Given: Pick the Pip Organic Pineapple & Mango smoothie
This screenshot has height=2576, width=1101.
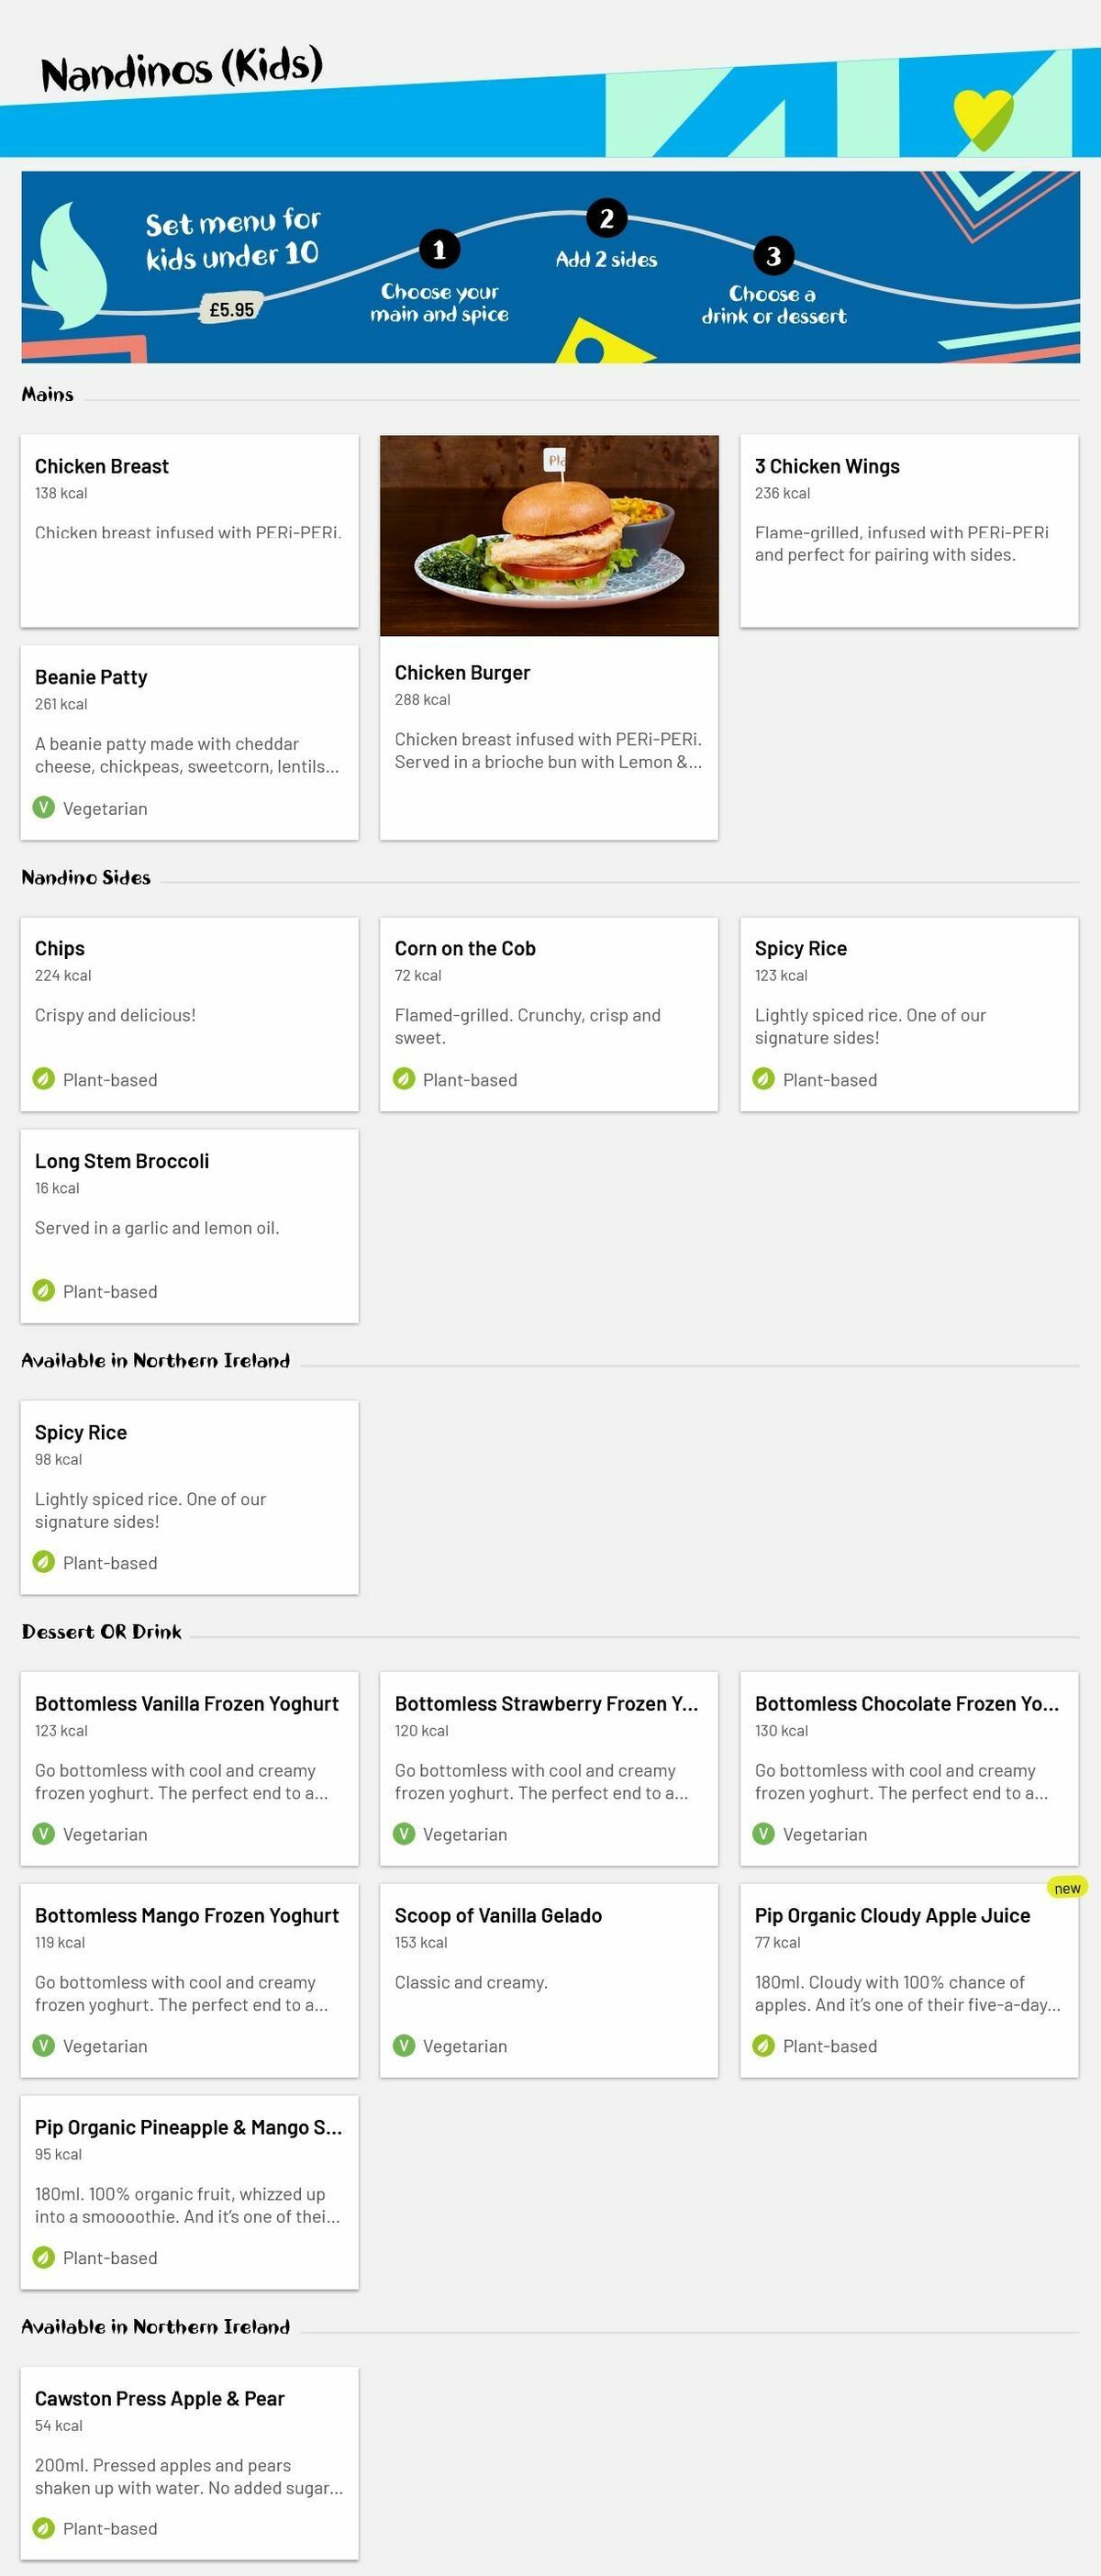Looking at the screenshot, I should click(x=189, y=2191).
